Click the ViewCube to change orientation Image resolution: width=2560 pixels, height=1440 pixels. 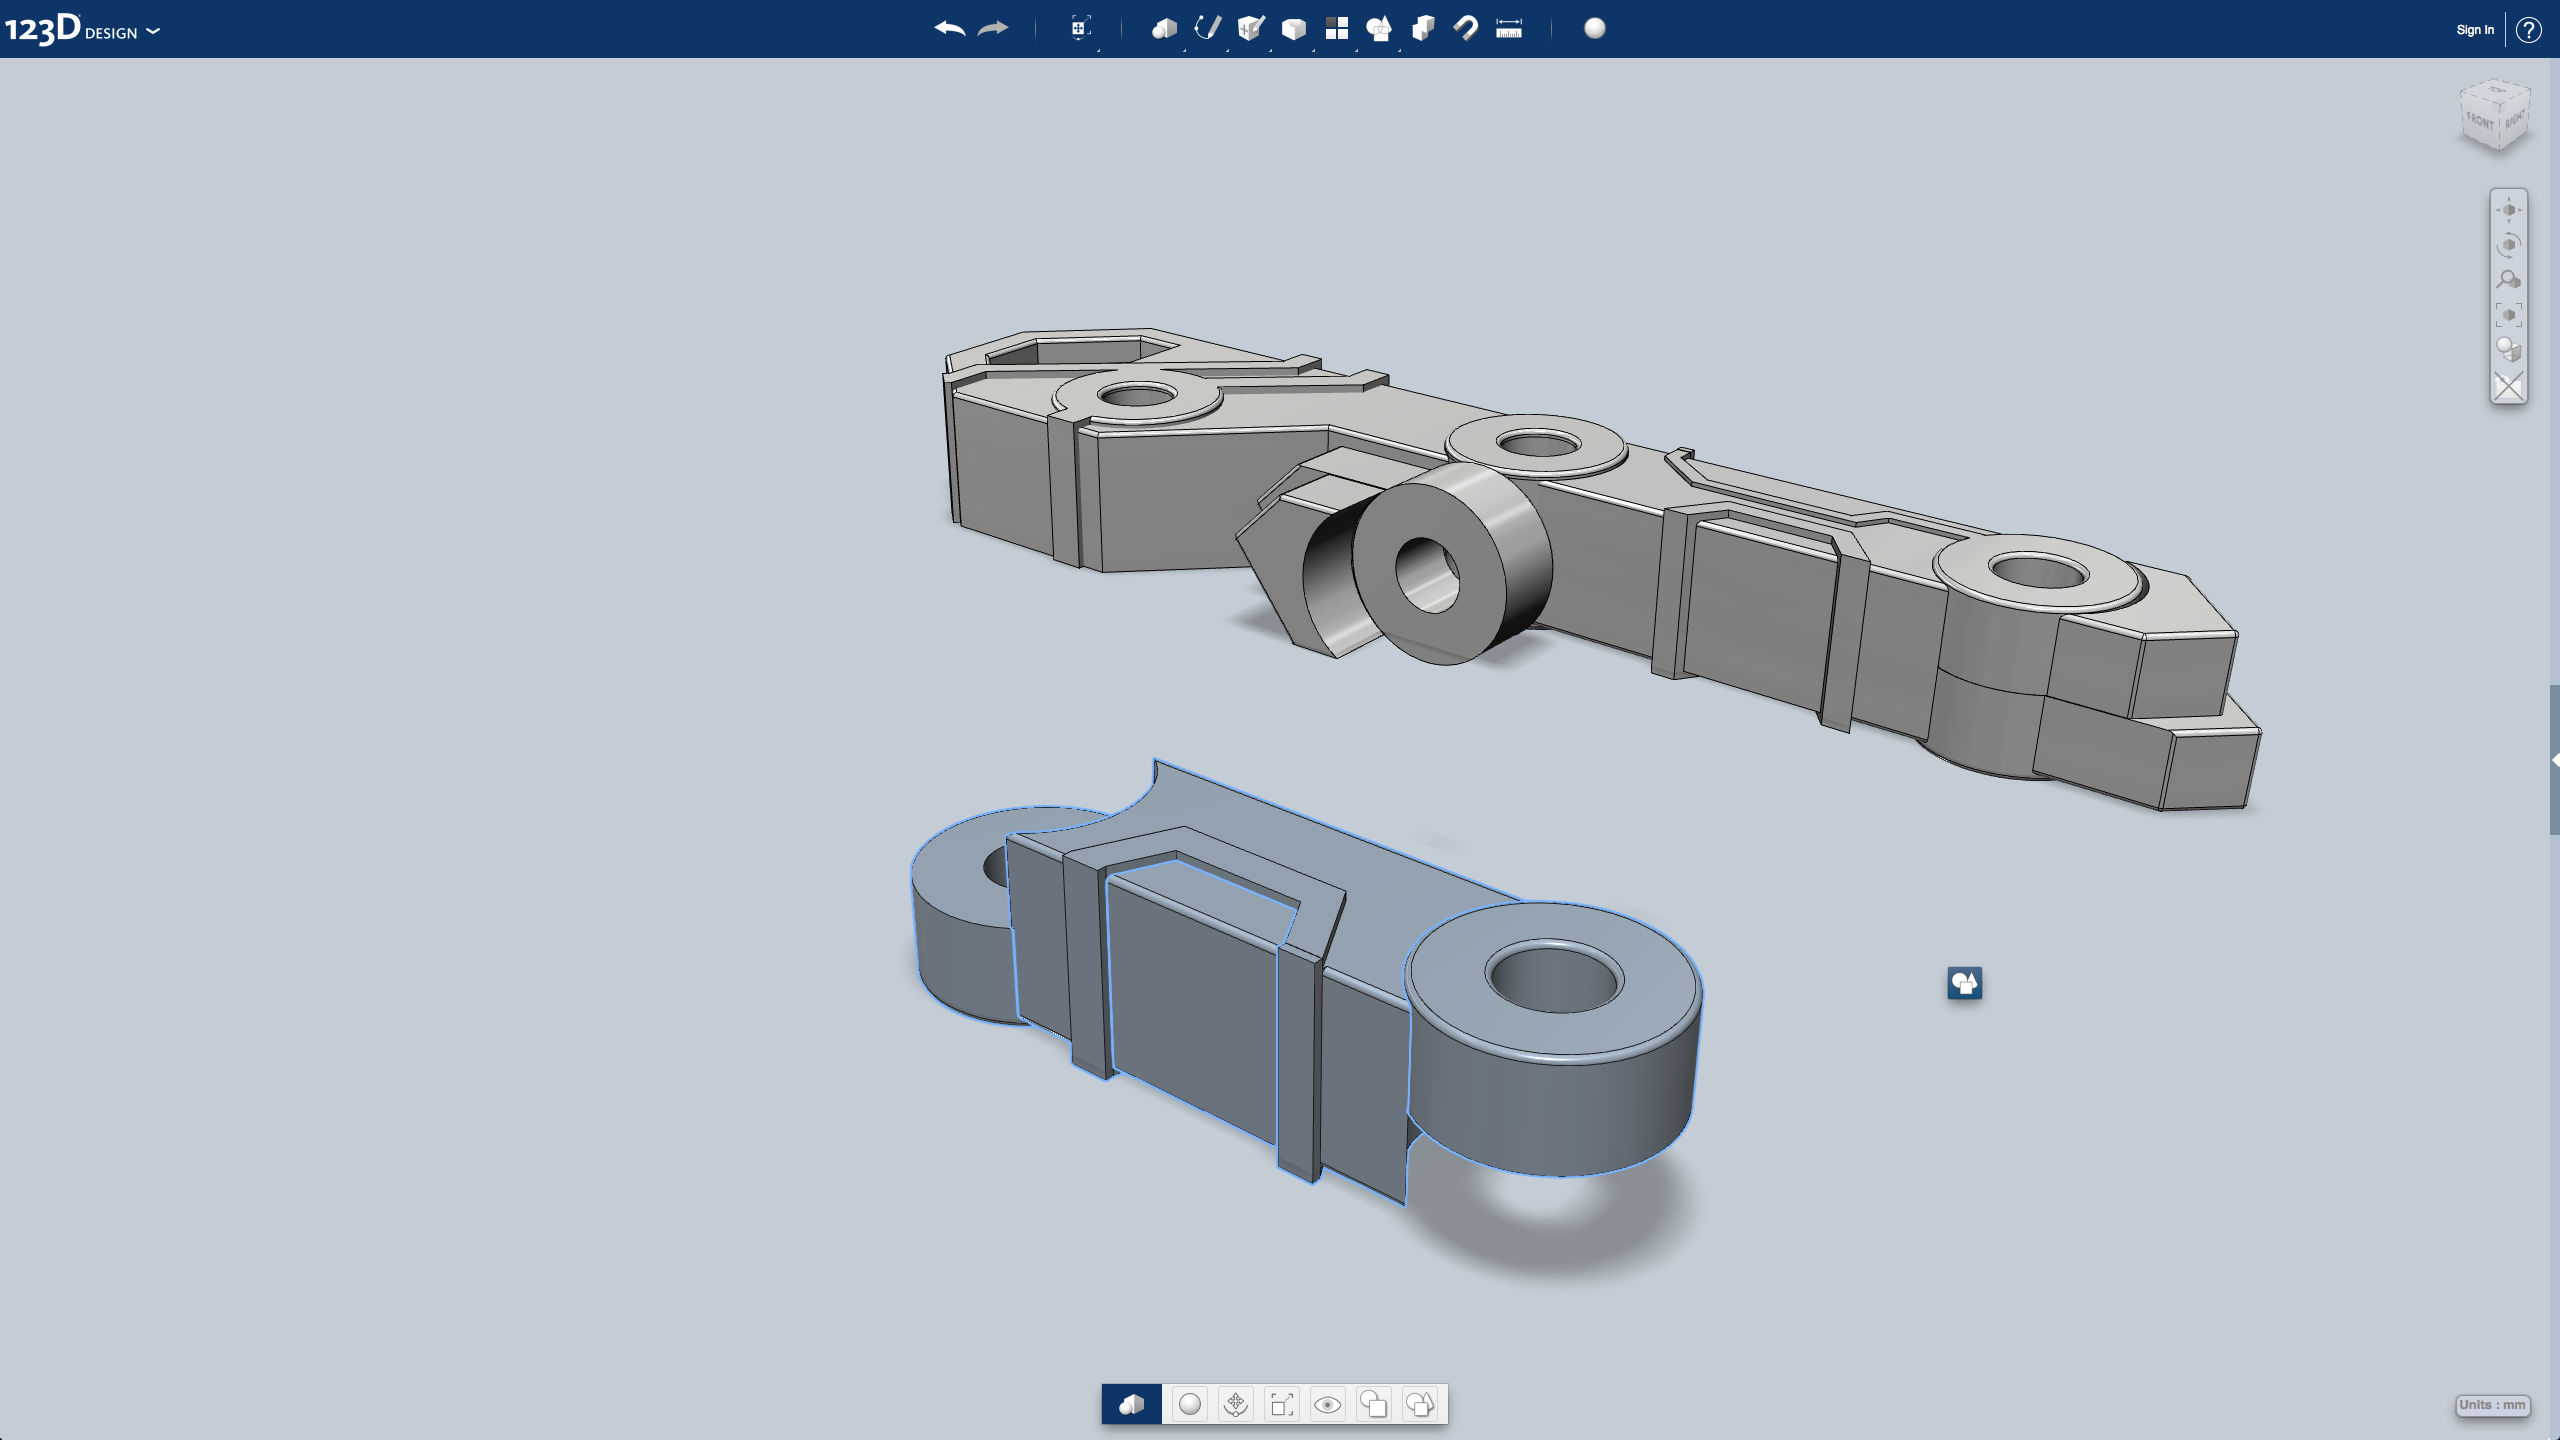tap(2494, 115)
